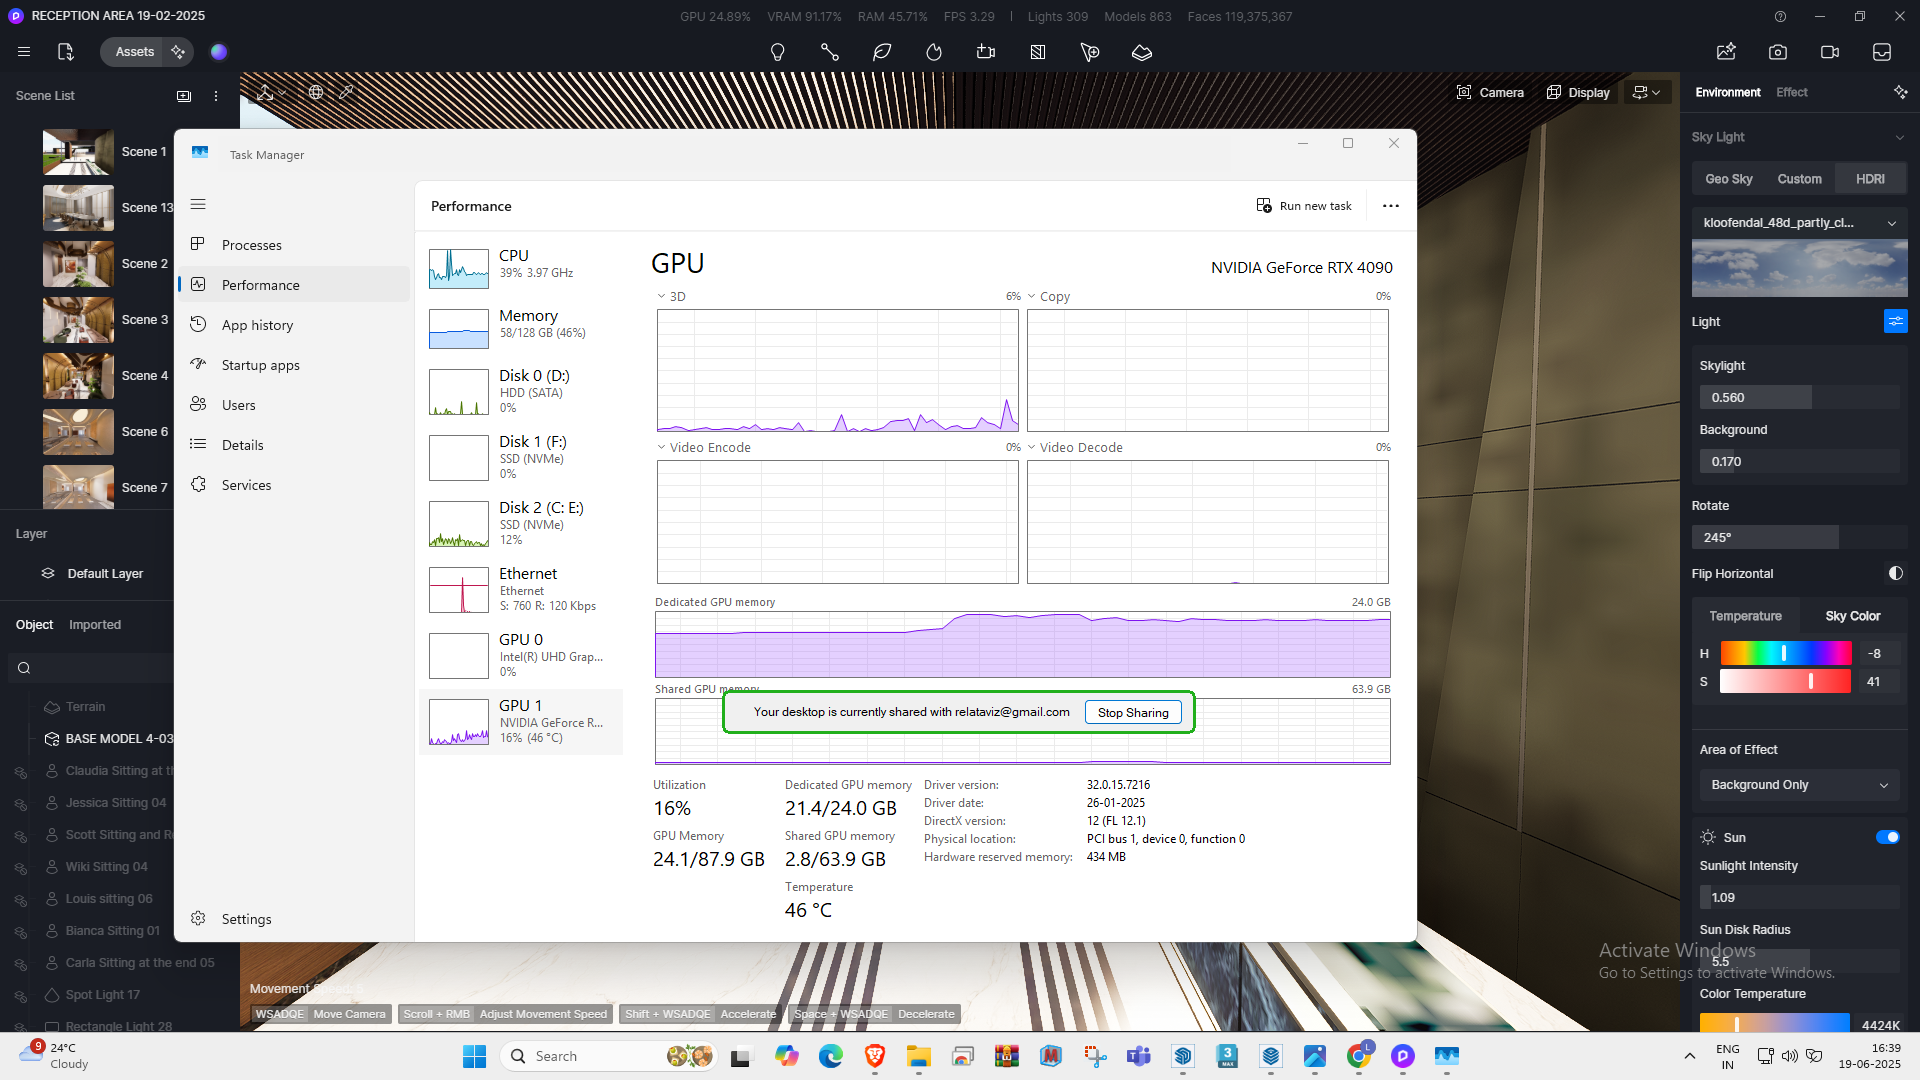Open Task Manager Settings
Image resolution: width=1920 pixels, height=1080 pixels.
coord(294,919)
